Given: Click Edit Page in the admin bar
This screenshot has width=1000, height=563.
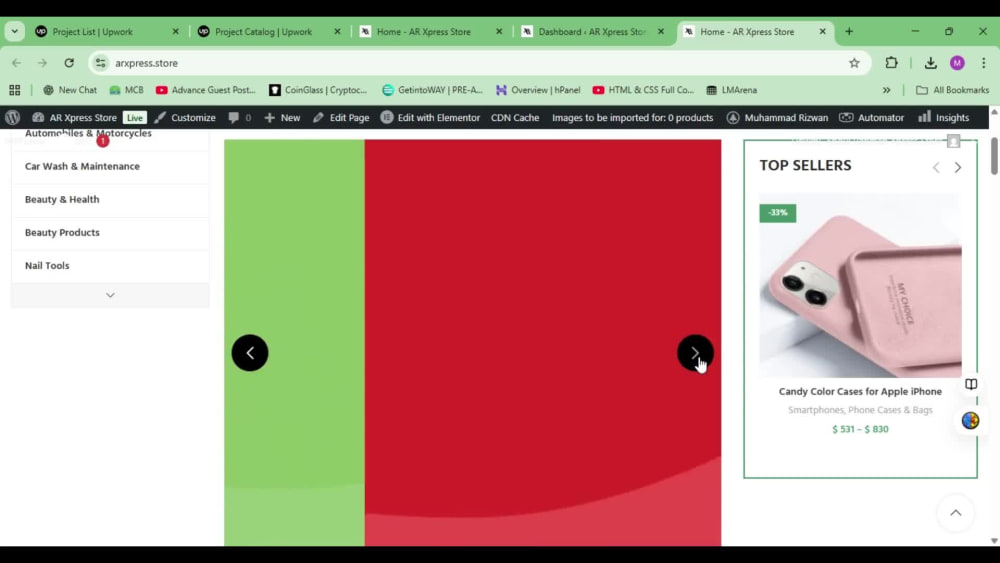Looking at the screenshot, I should (341, 117).
